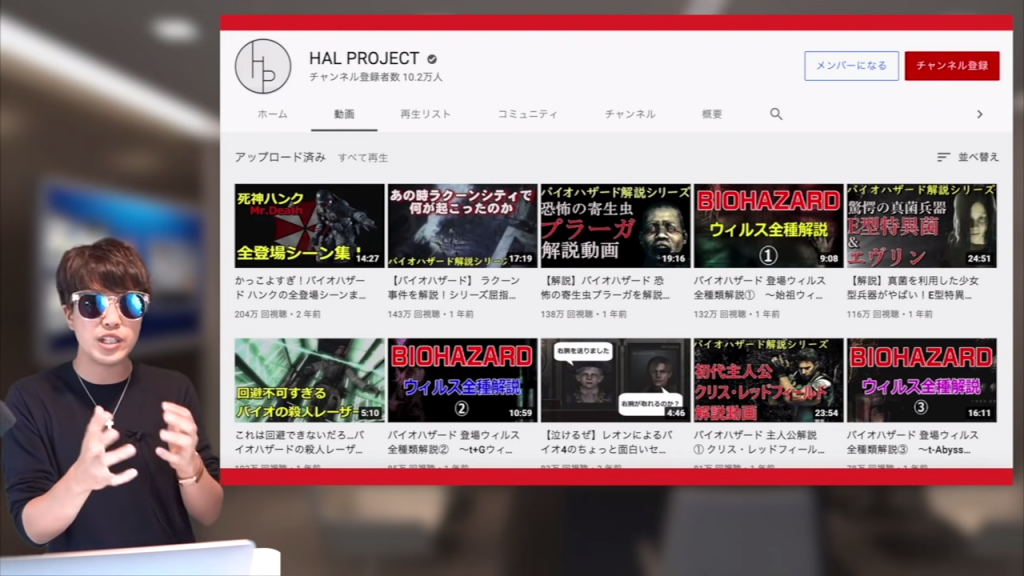Open the チャンネル tab
Viewport: 1024px width, 576px height.
[630, 114]
